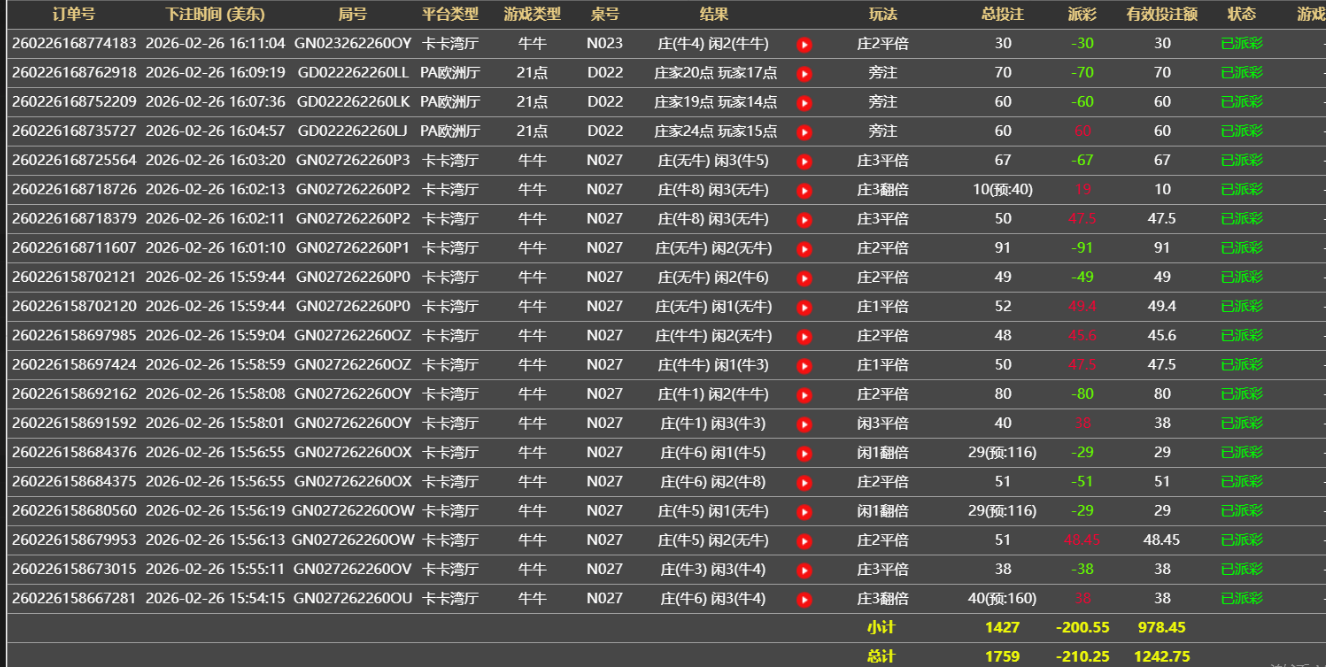Open replay icon for round GN027262260OU
This screenshot has height=667, width=1326.
pos(804,599)
